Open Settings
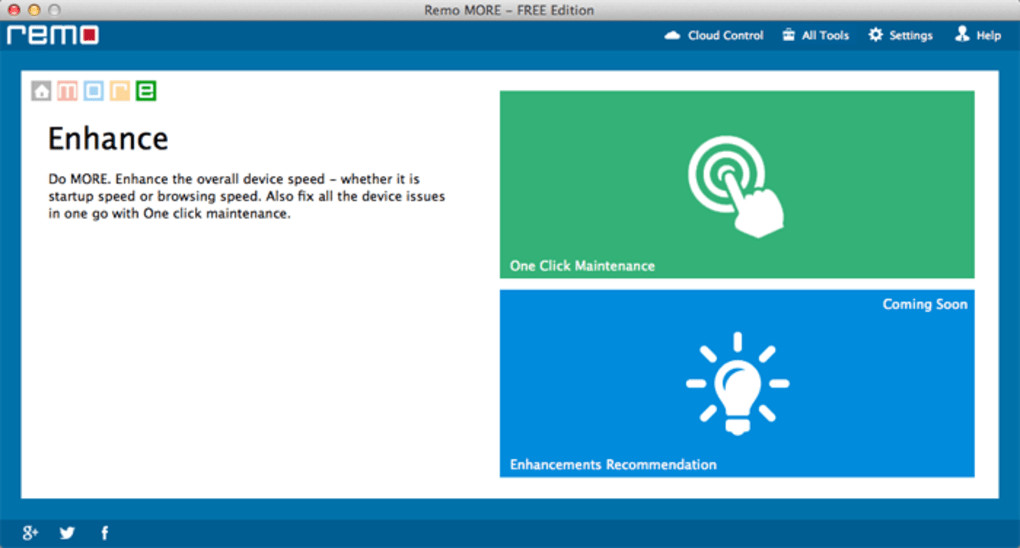 900,35
